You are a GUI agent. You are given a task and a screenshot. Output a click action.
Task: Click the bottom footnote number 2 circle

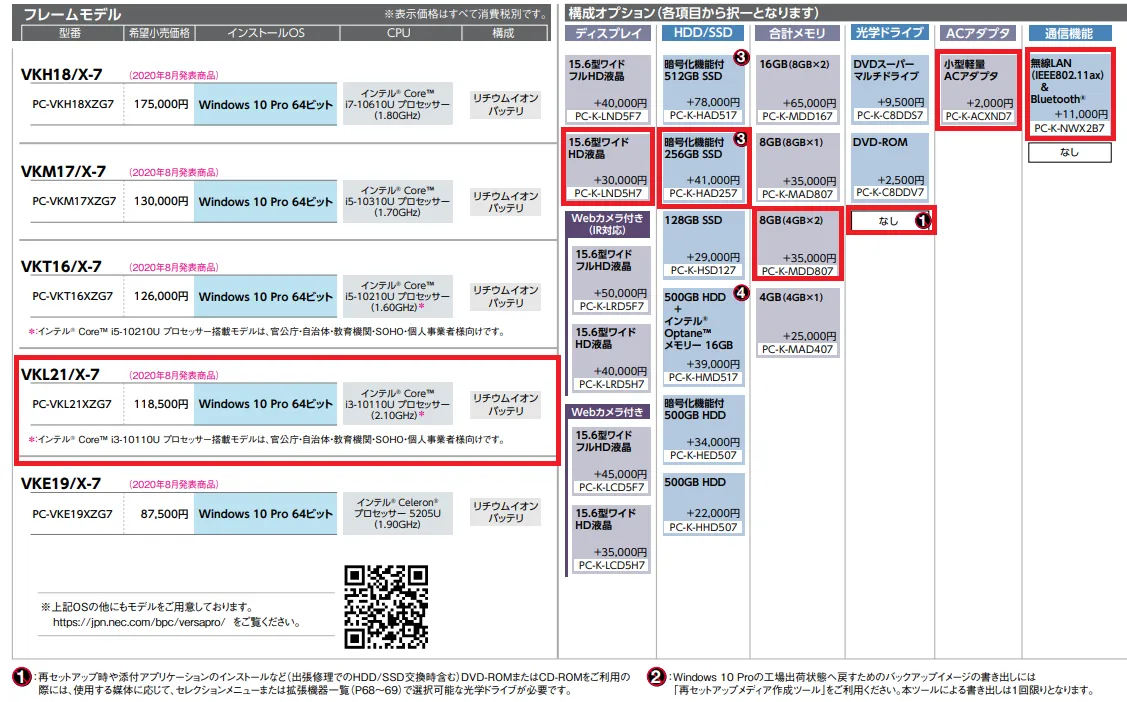click(656, 677)
